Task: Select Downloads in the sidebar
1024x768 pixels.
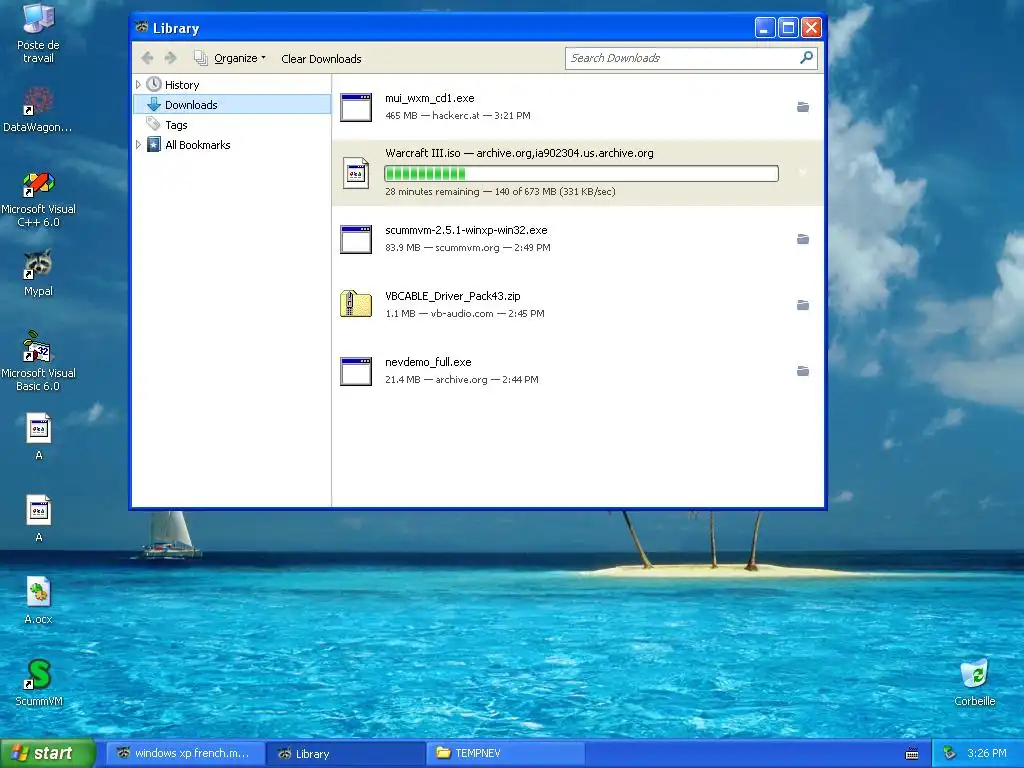Action: 232,104
